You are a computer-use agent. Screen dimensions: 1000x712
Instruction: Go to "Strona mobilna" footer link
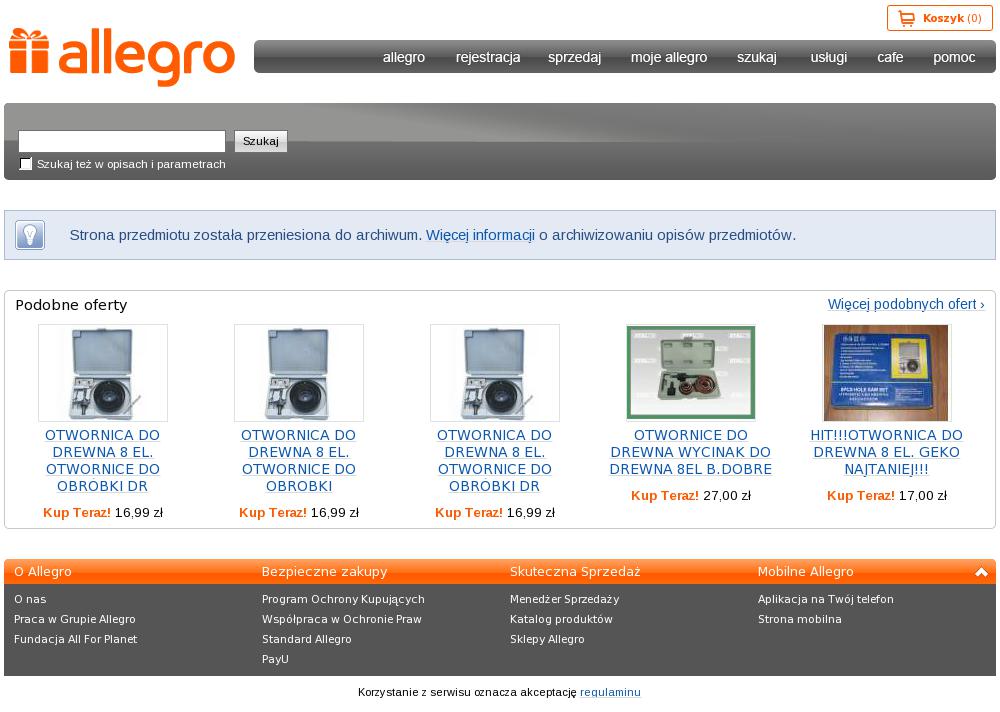[800, 619]
